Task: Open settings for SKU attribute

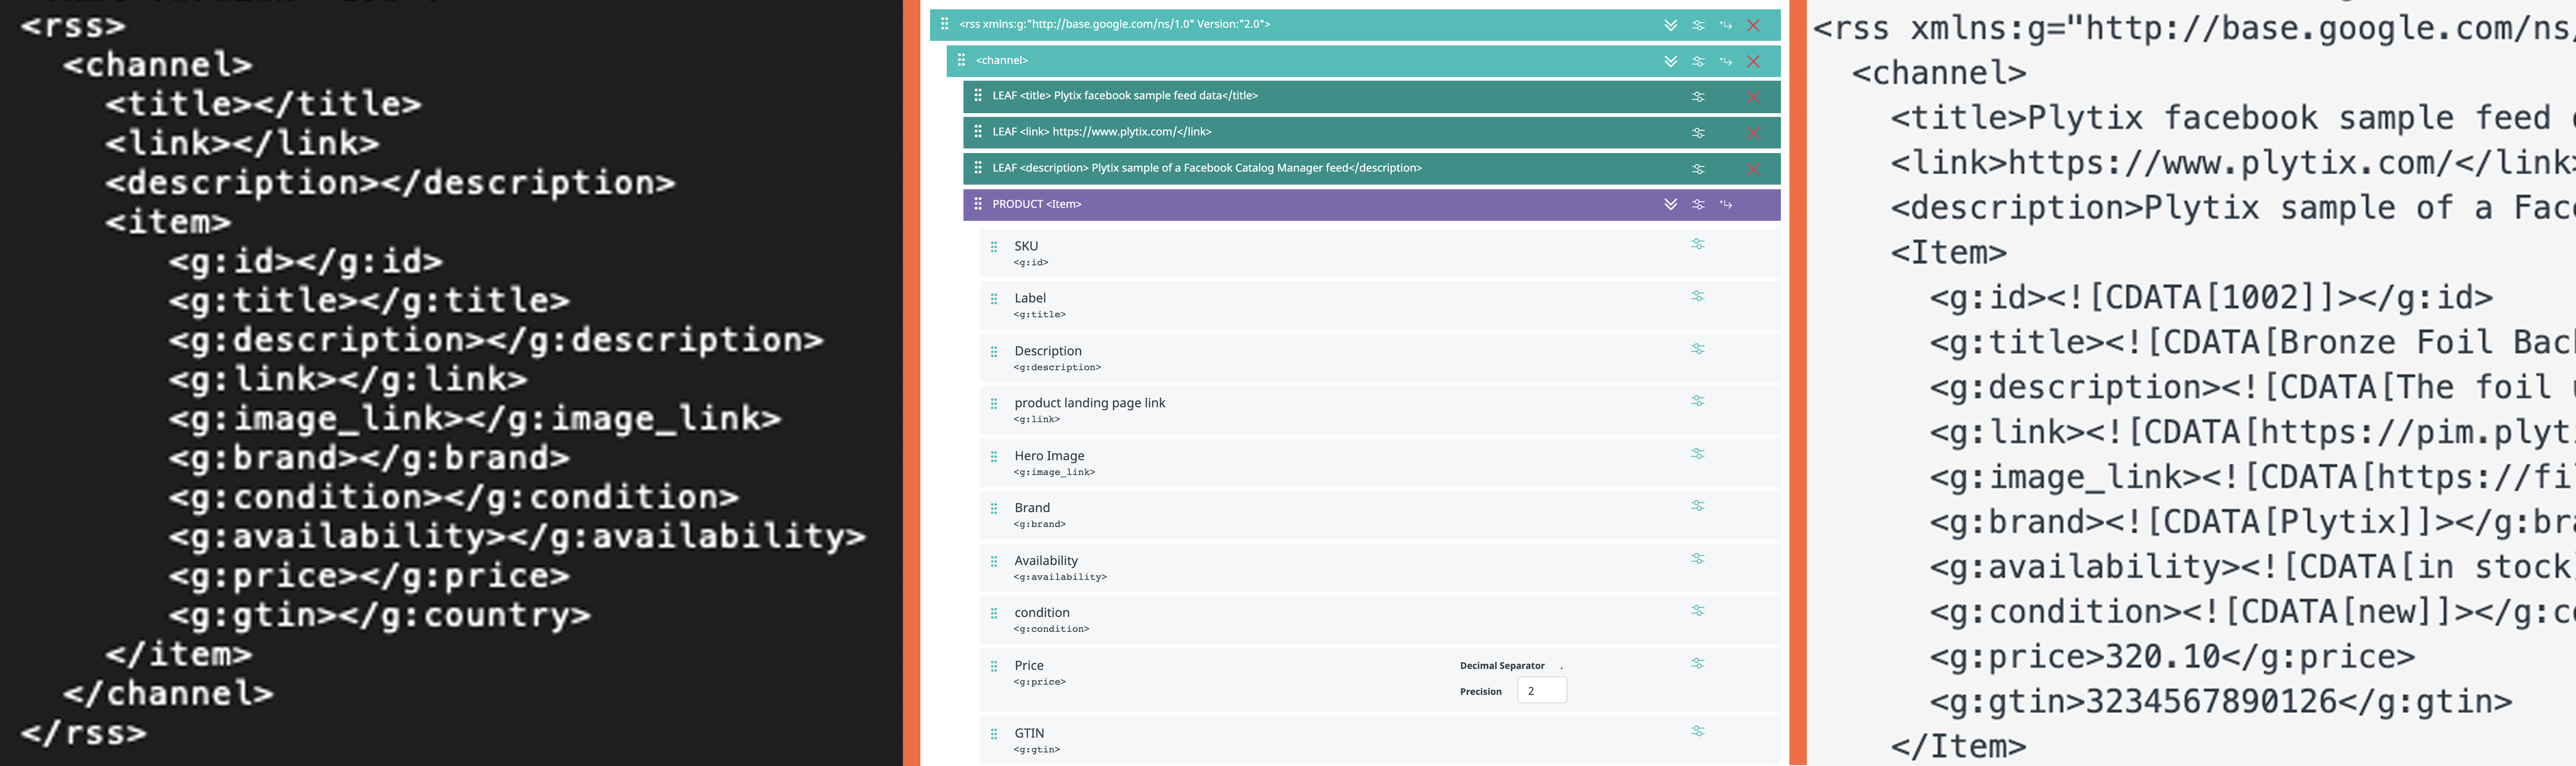Action: coord(1698,244)
